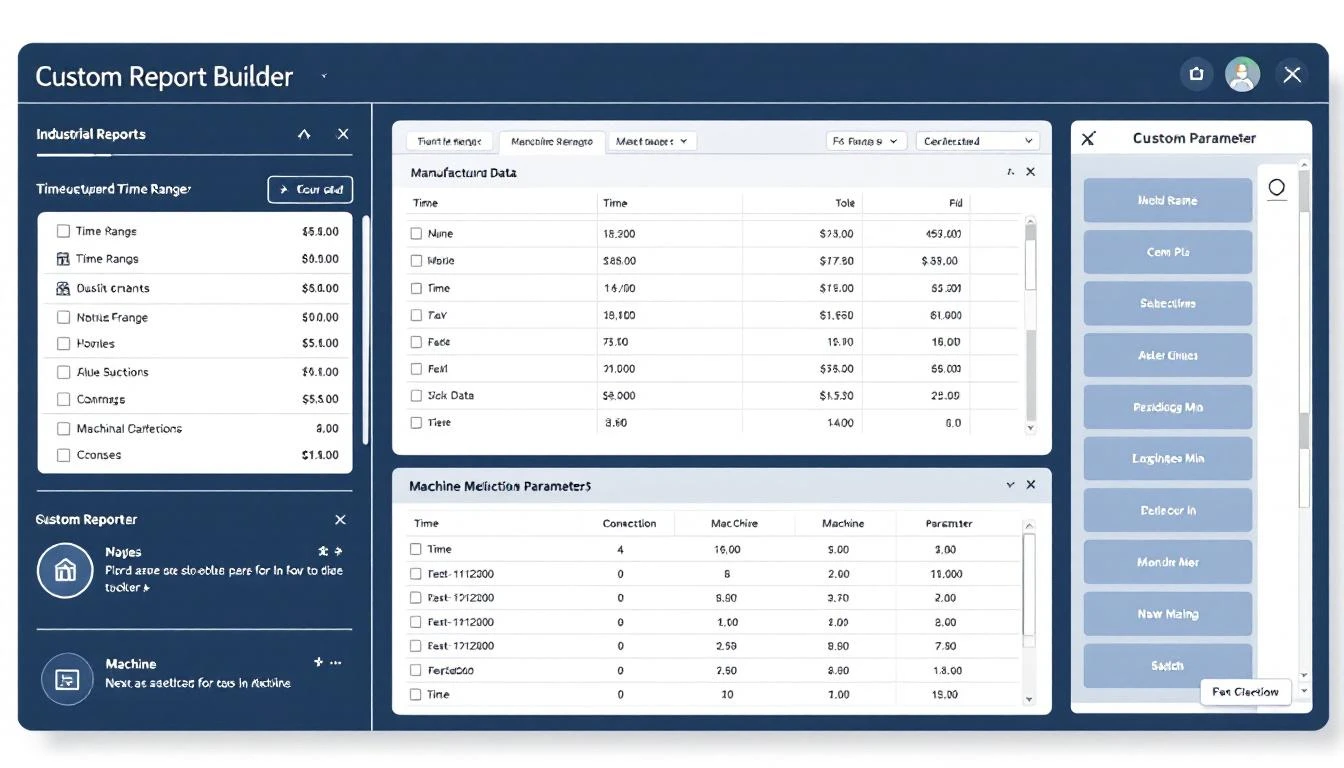
Task: Select the Machine flowchart icon in the sidebar
Action: [65, 679]
